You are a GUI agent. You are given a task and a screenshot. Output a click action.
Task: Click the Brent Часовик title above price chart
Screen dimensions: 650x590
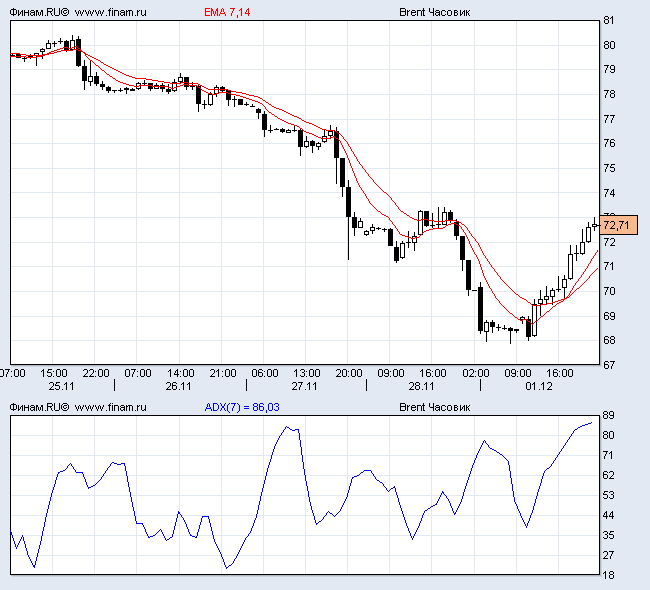point(434,13)
